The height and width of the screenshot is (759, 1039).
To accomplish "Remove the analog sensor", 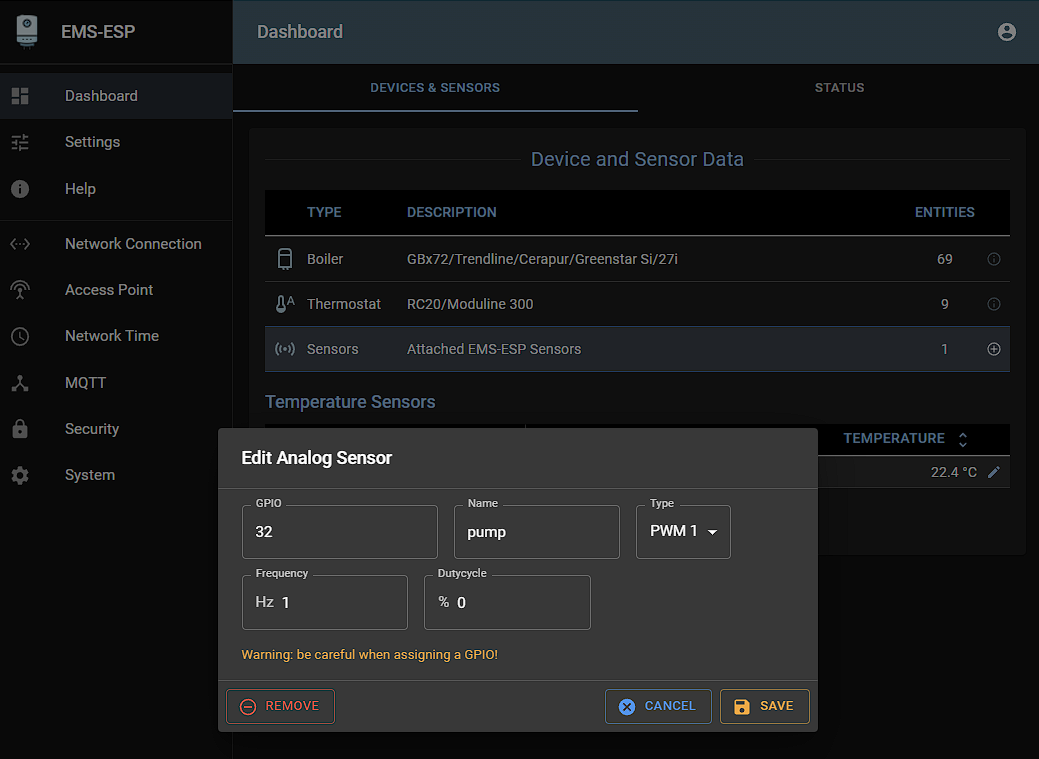I will click(280, 706).
